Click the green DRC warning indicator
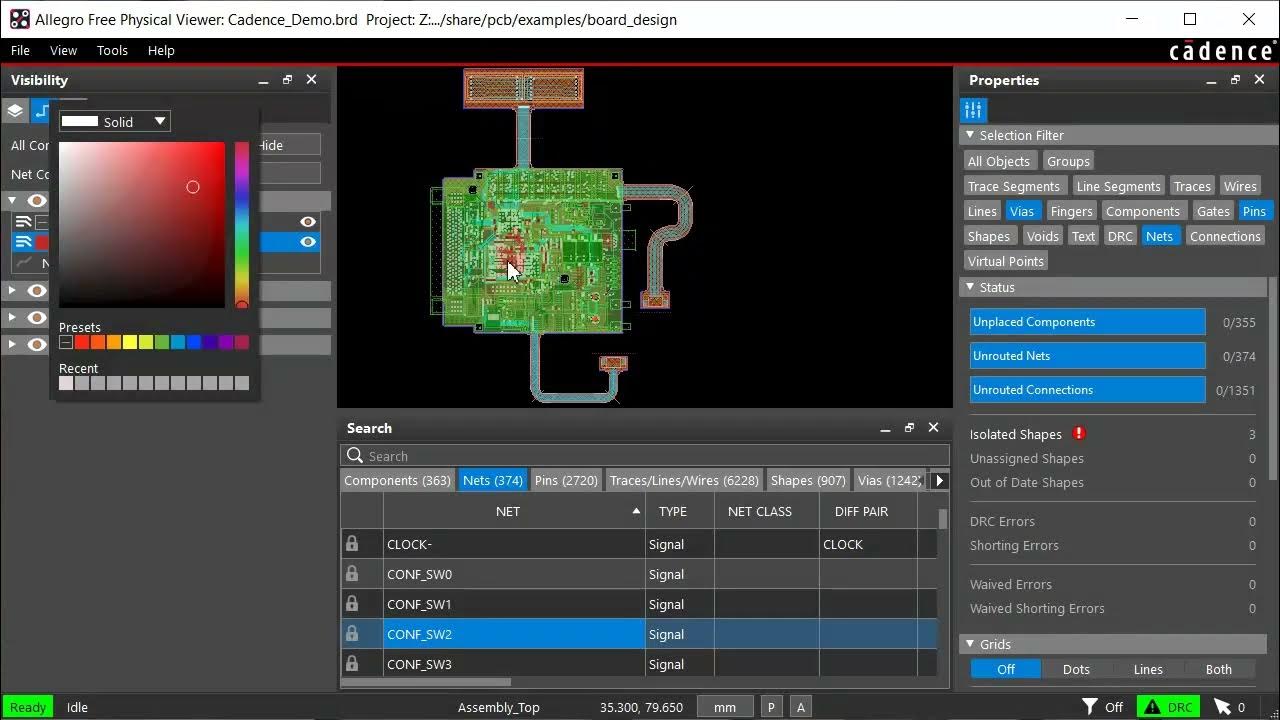Viewport: 1280px width, 720px height. coord(1169,707)
